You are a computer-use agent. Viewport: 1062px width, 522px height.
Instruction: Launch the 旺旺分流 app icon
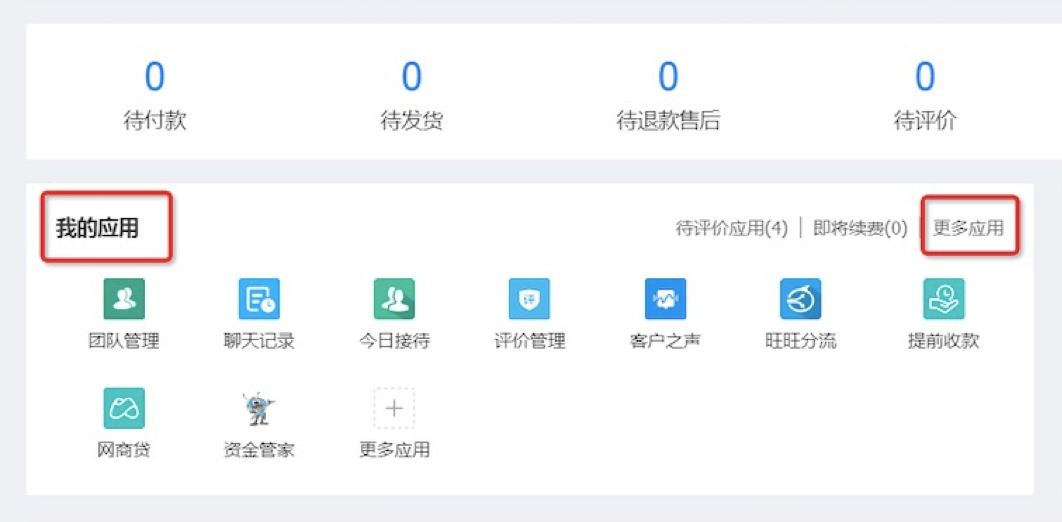click(801, 299)
